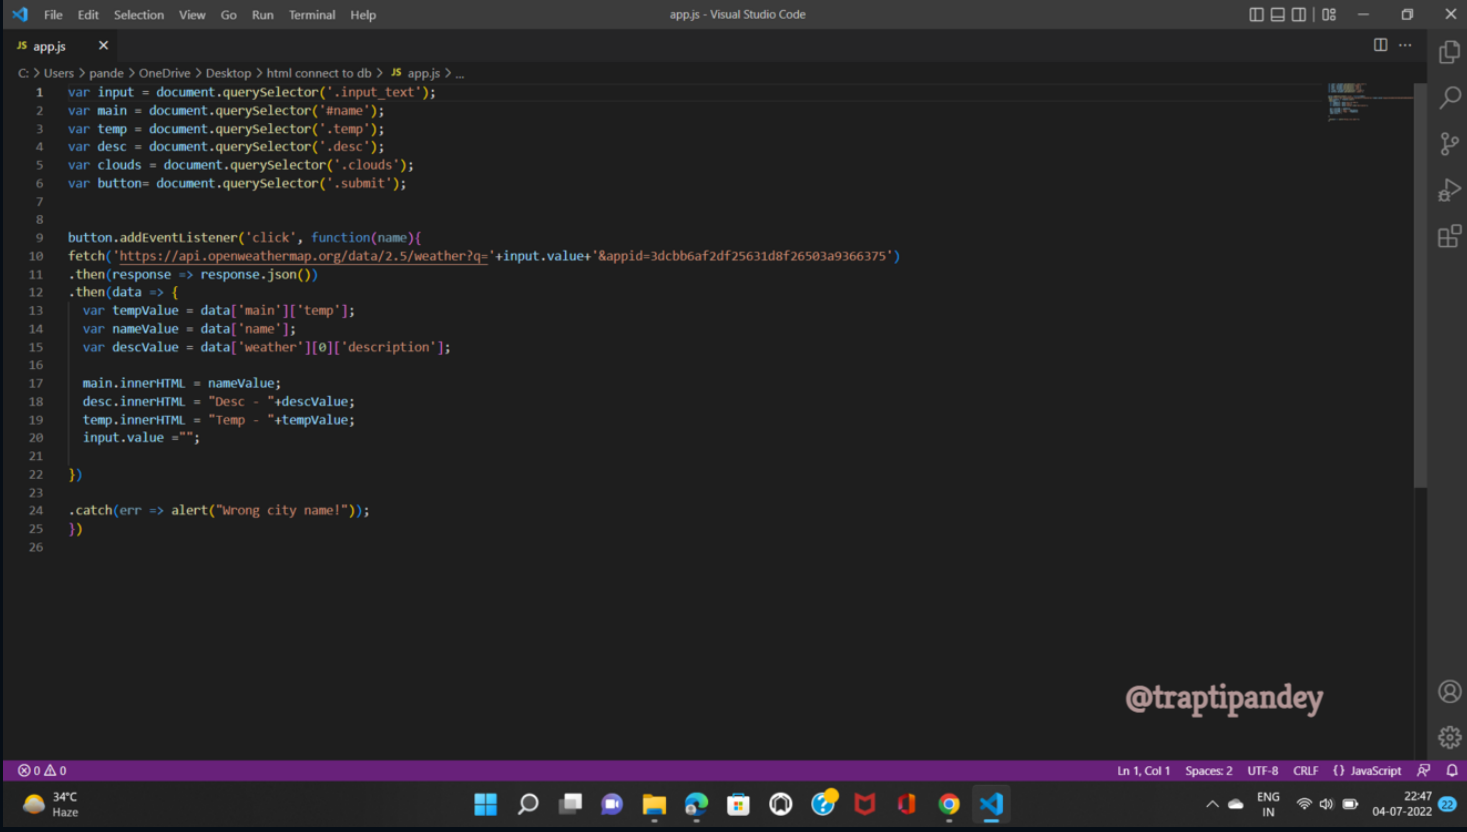Open the Explorer view in activity bar
The height and width of the screenshot is (832, 1467).
[1449, 52]
